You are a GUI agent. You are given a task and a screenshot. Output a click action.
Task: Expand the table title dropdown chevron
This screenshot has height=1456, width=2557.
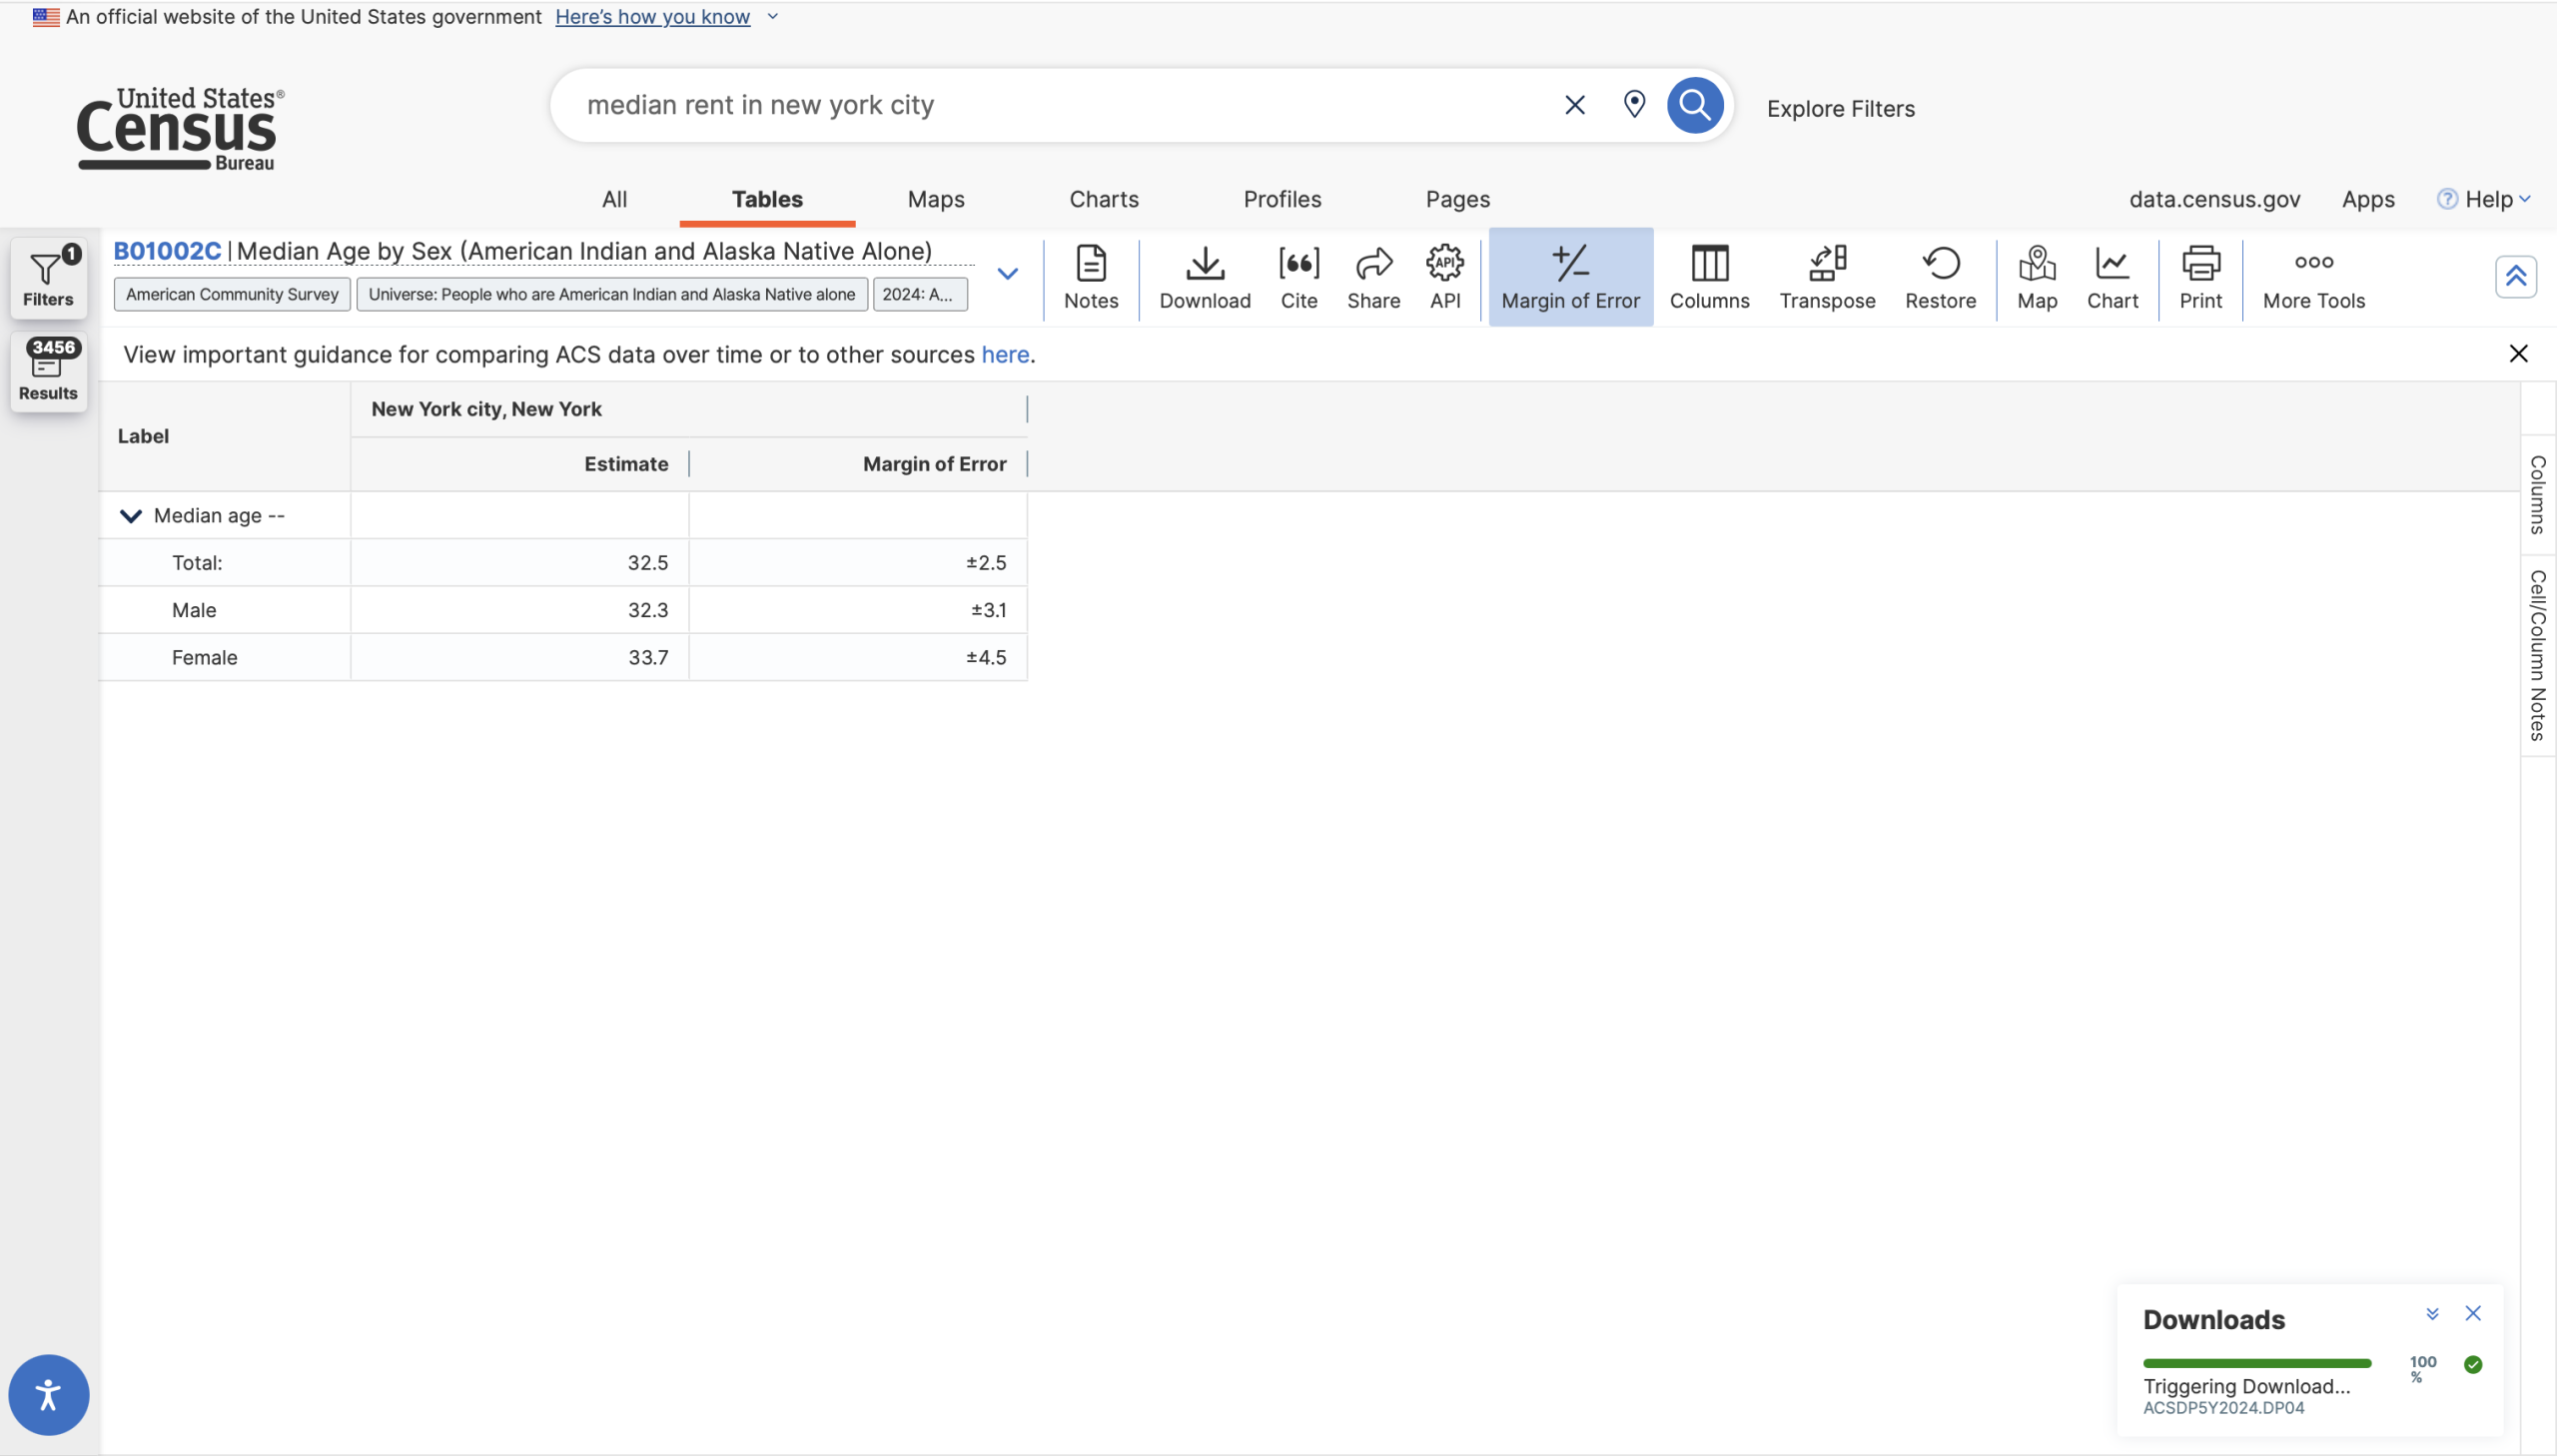pyautogui.click(x=1006, y=274)
